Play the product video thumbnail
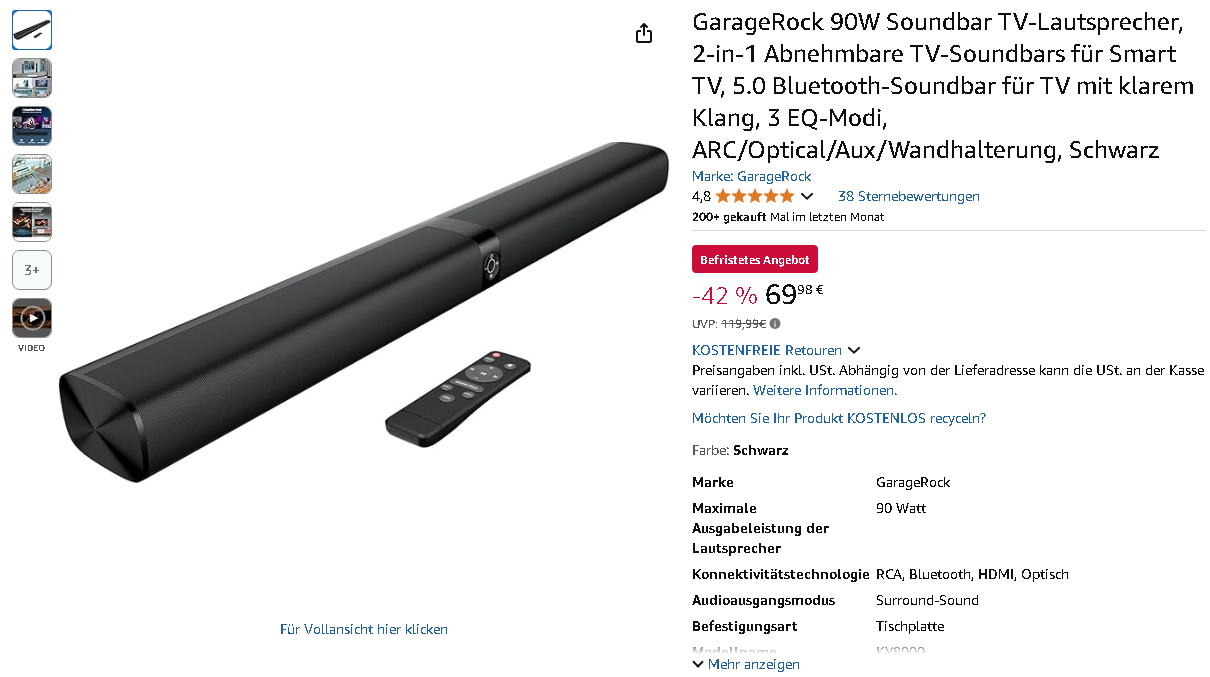1210x677 pixels. (x=32, y=318)
